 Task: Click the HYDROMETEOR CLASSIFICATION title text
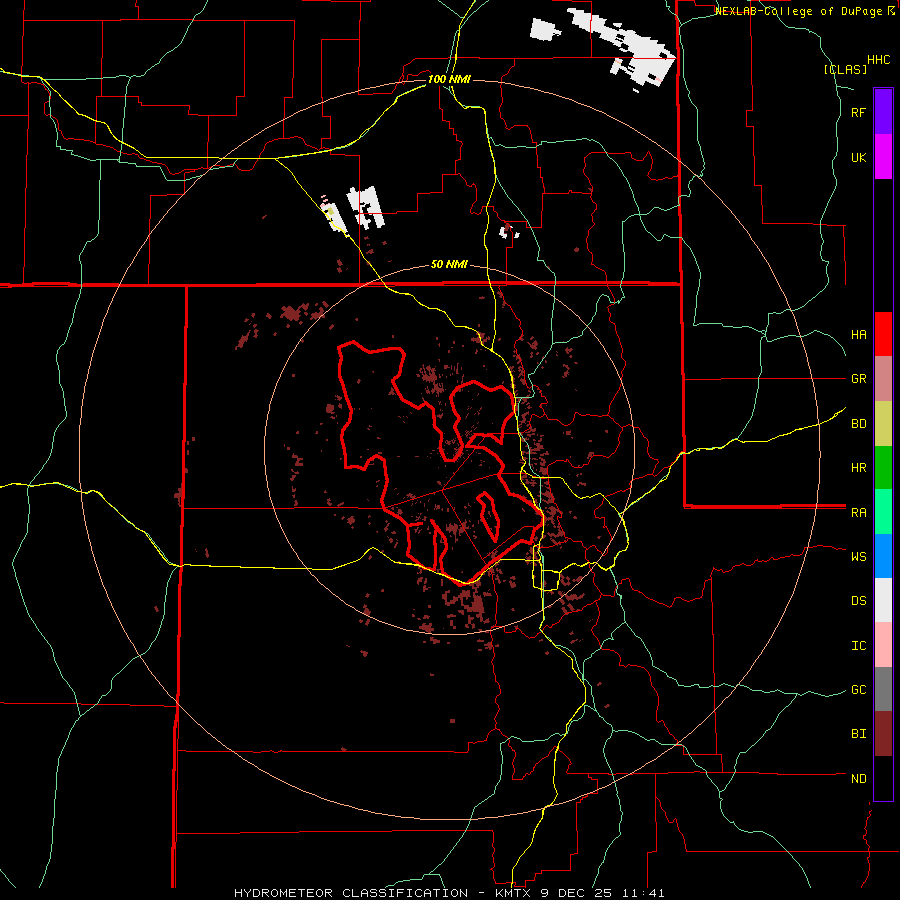(x=351, y=893)
